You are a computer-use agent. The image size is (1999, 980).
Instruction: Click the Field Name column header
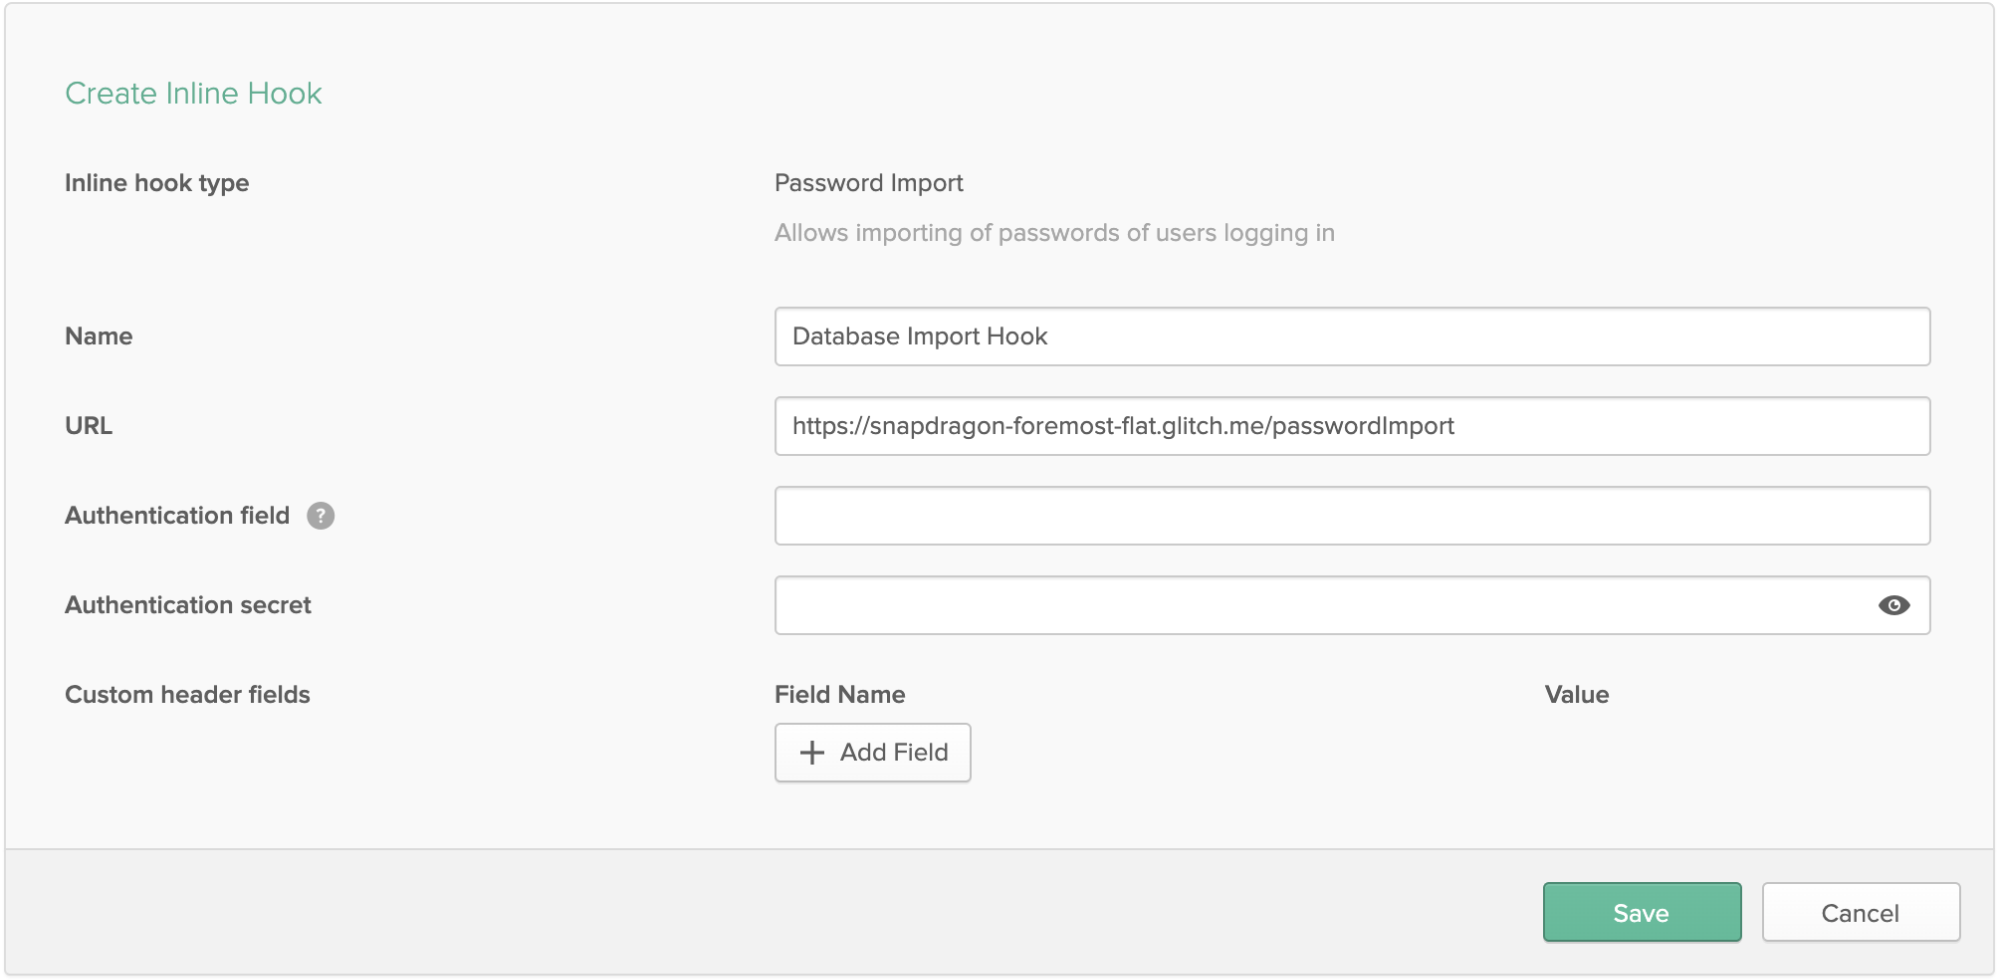click(839, 695)
